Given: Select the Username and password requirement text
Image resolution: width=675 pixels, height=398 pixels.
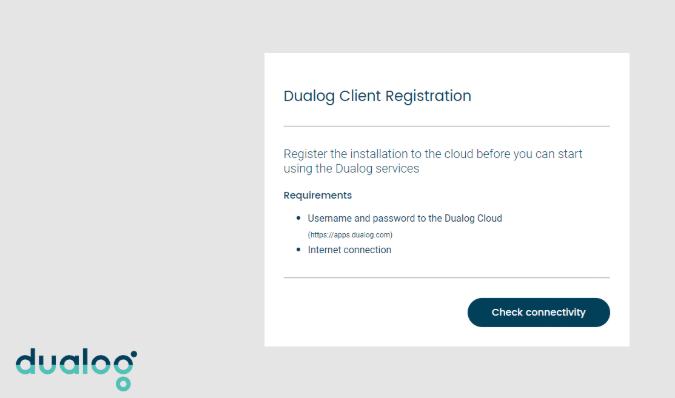Looking at the screenshot, I should point(405,219).
